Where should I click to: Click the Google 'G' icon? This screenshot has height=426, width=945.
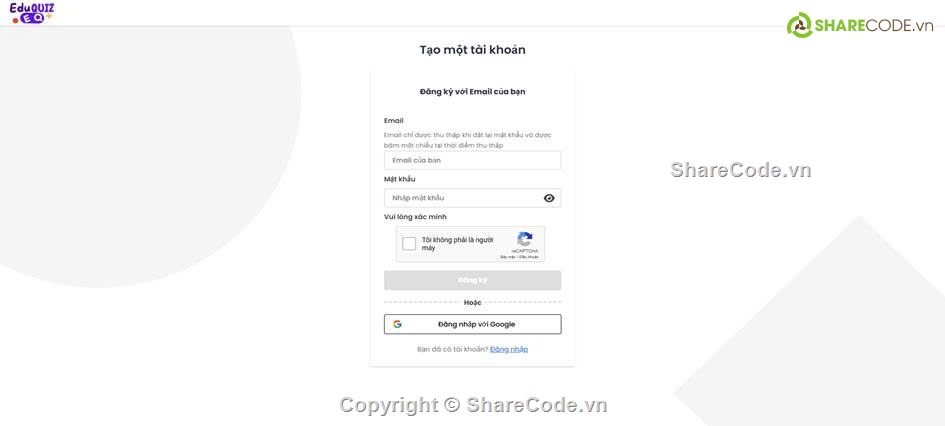(397, 324)
